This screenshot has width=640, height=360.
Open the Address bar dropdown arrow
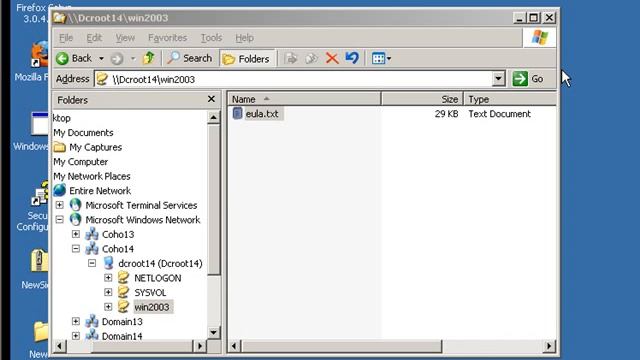tap(498, 79)
